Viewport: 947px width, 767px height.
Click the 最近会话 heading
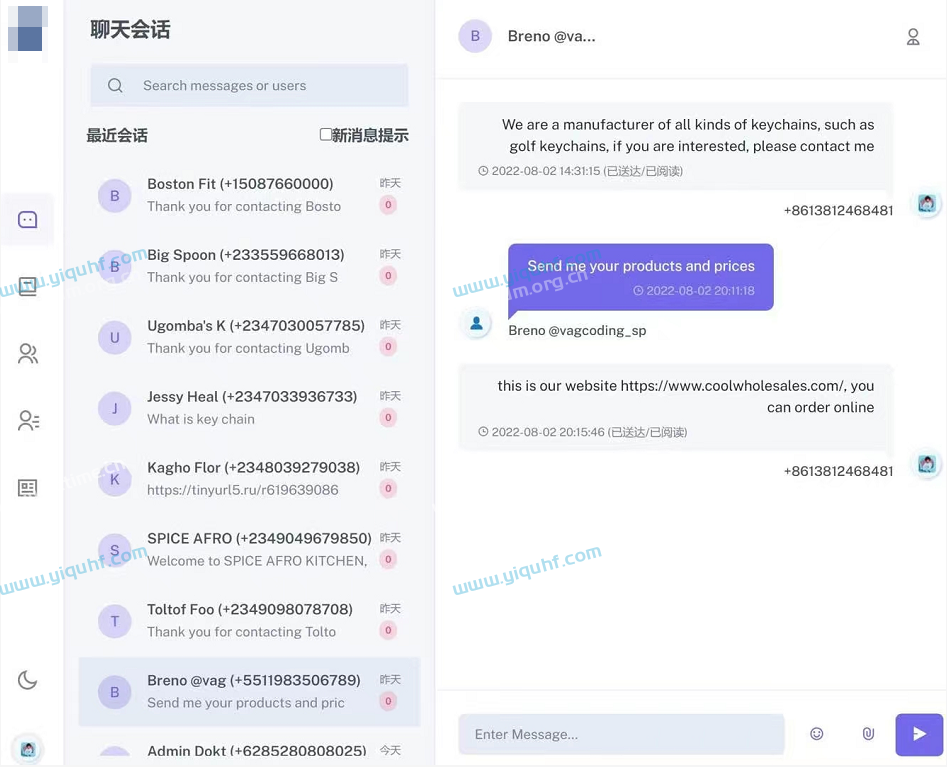pyautogui.click(x=117, y=135)
